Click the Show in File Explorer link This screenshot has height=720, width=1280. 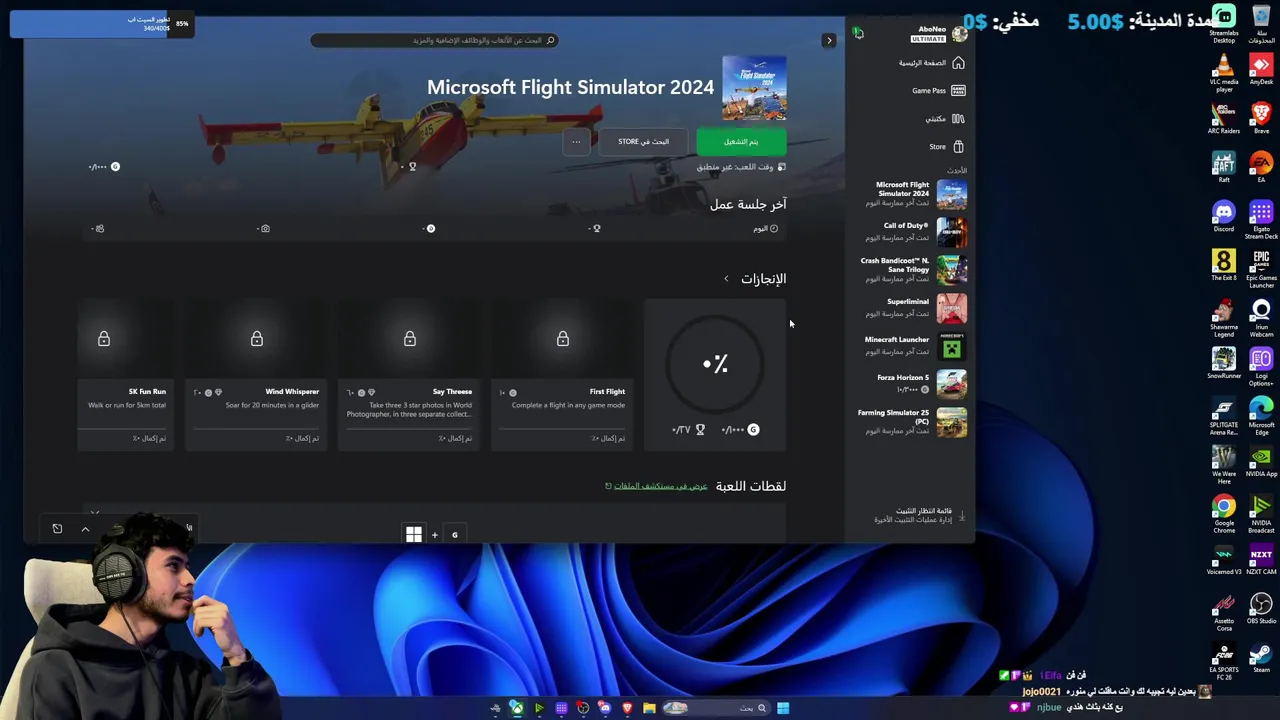click(656, 486)
